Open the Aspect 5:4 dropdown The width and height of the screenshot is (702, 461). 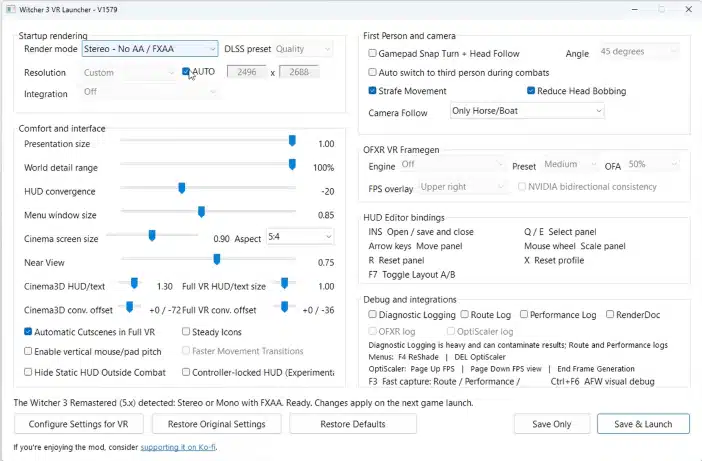[300, 236]
